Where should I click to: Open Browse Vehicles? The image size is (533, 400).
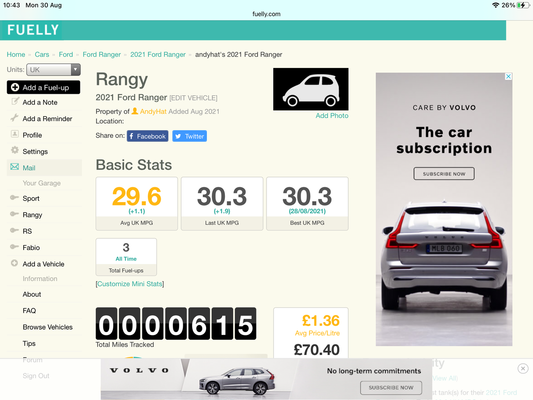[48, 327]
